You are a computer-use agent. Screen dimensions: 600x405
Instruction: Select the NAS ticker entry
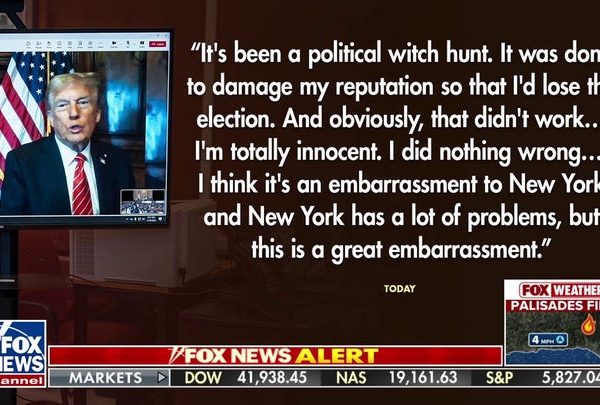[x=396, y=378]
